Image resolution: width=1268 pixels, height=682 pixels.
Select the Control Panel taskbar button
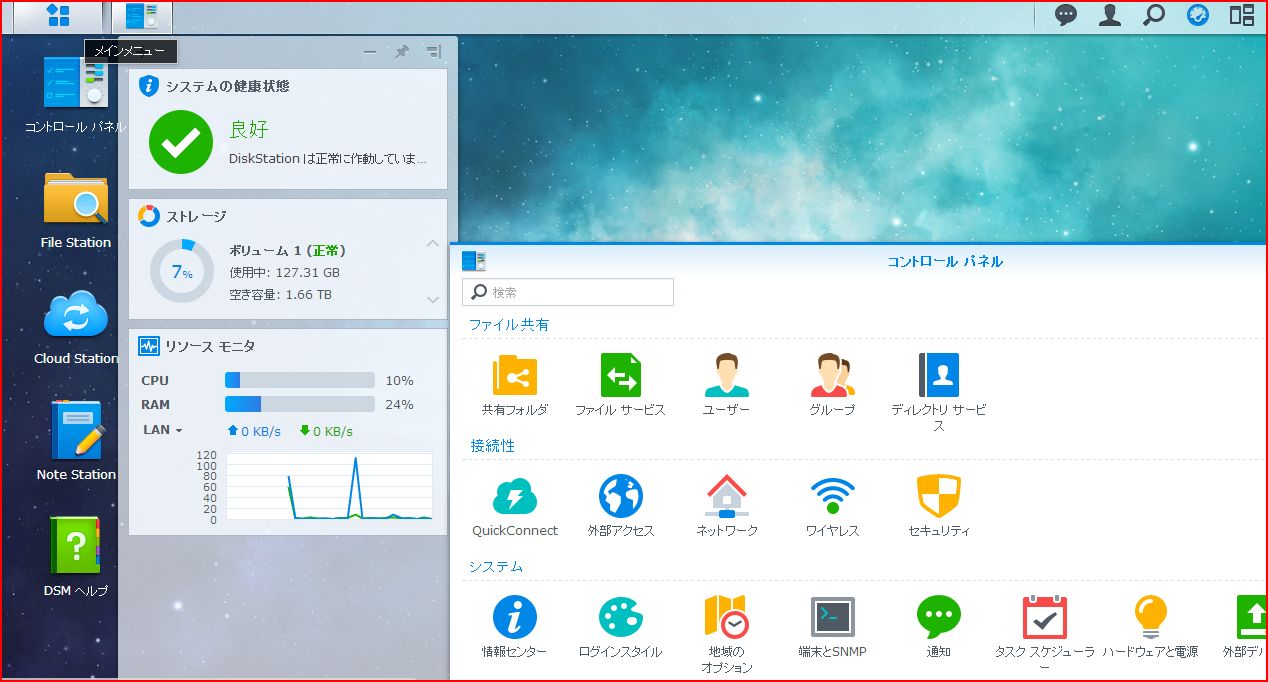[142, 16]
